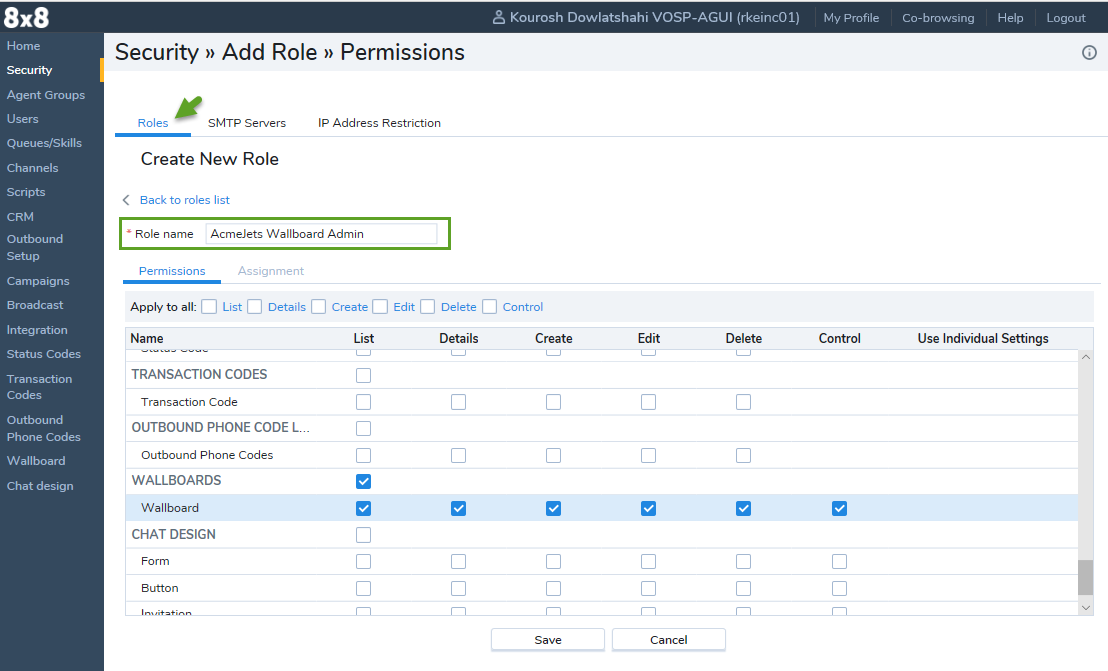The image size is (1108, 671).
Task: Check Apply to all Control checkbox
Action: (x=490, y=307)
